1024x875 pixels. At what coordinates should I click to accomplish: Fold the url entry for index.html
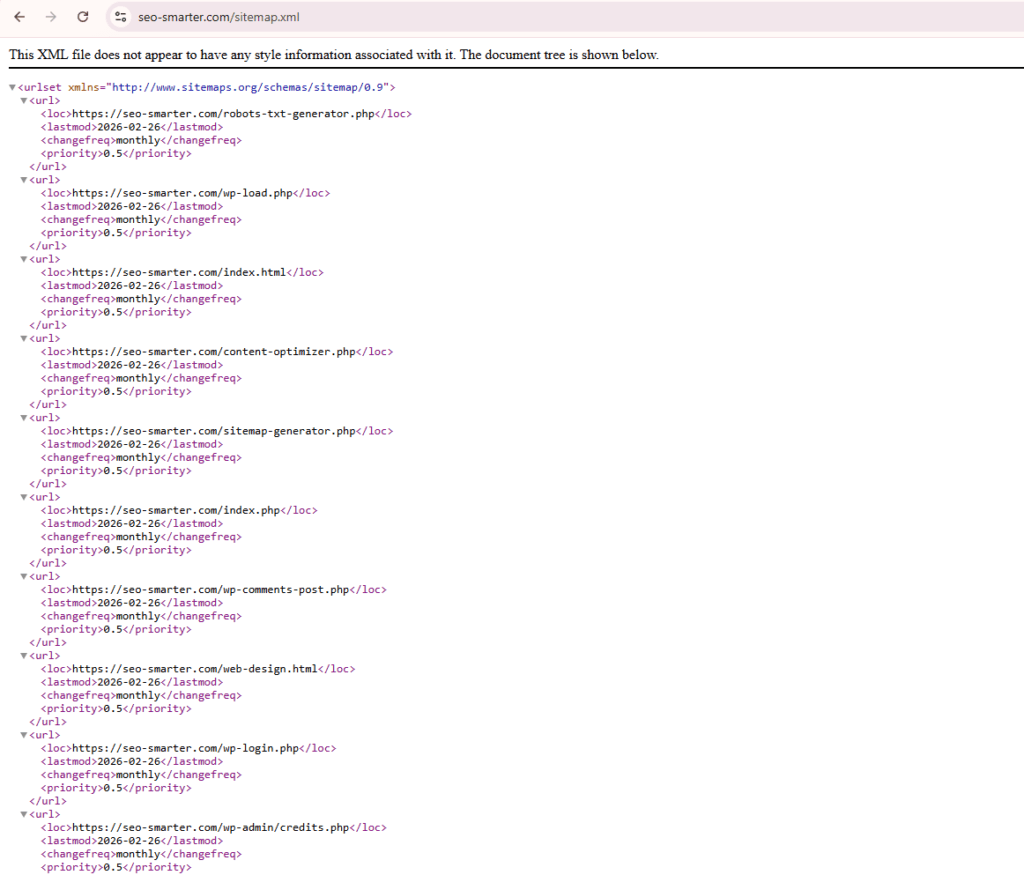(x=24, y=259)
